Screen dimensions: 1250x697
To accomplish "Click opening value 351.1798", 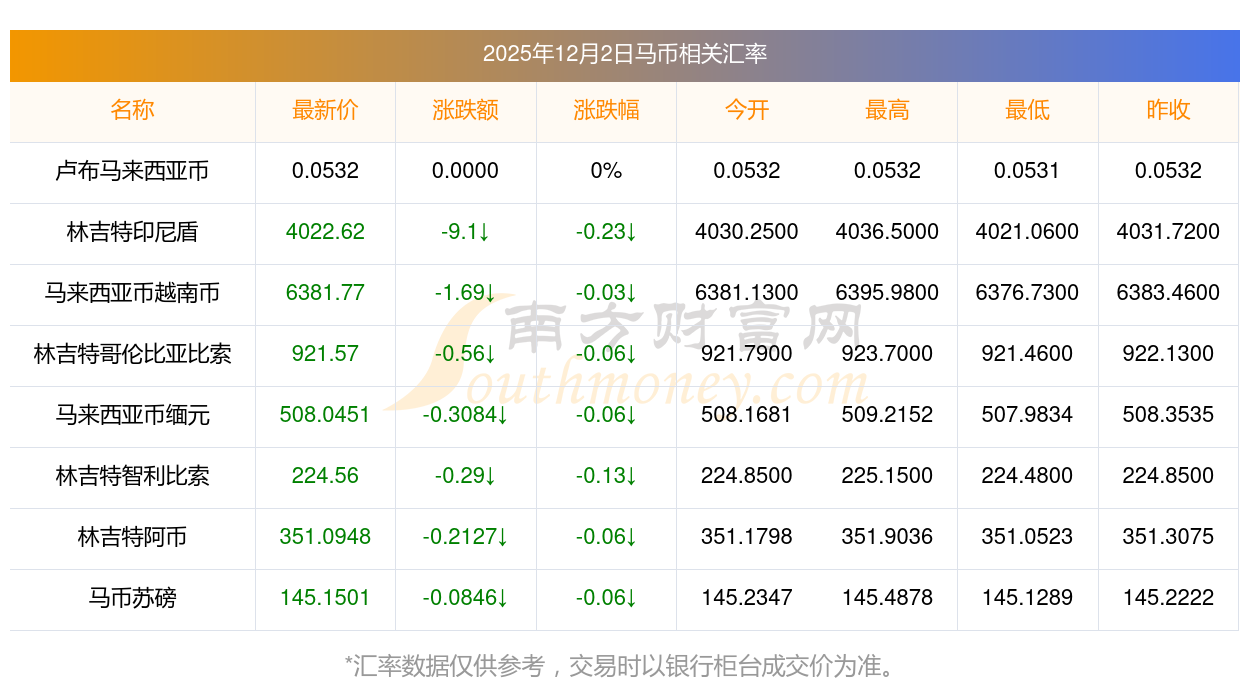I will point(747,537).
